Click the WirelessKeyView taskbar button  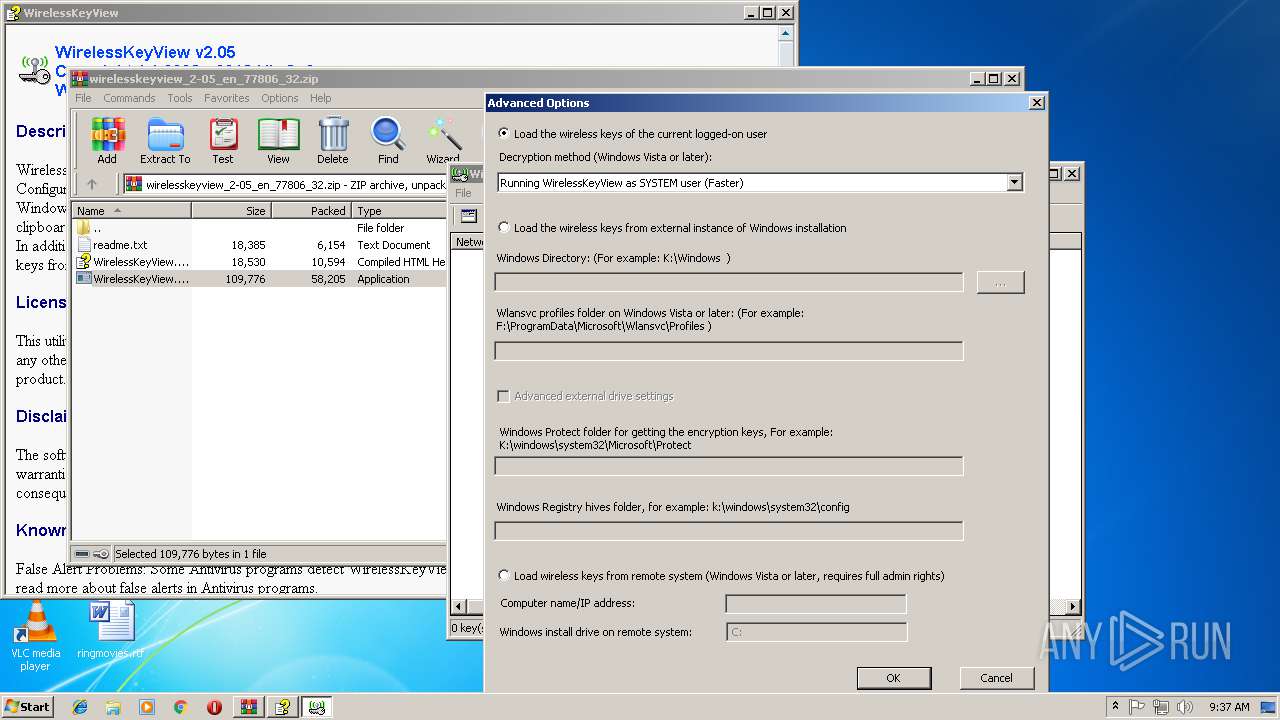(317, 707)
